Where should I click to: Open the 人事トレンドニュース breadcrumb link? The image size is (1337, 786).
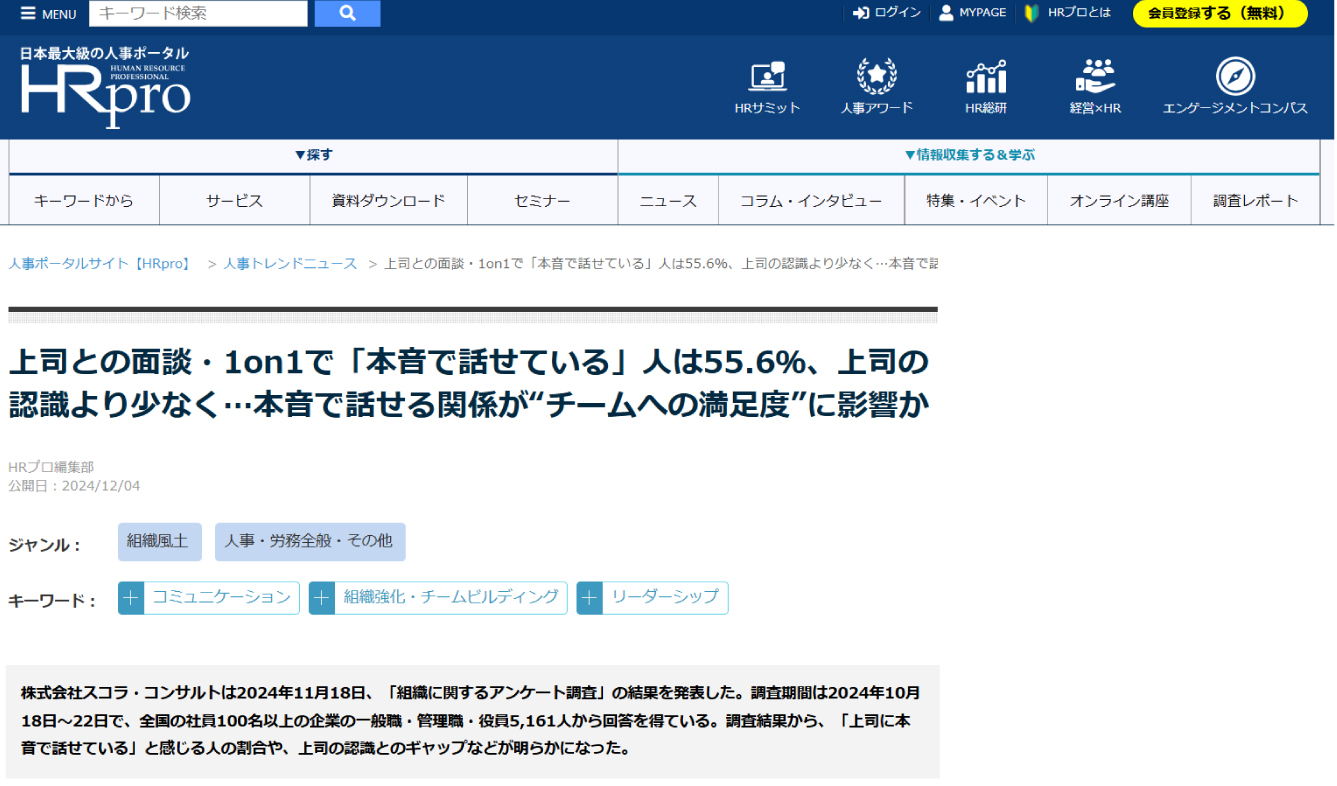[290, 263]
